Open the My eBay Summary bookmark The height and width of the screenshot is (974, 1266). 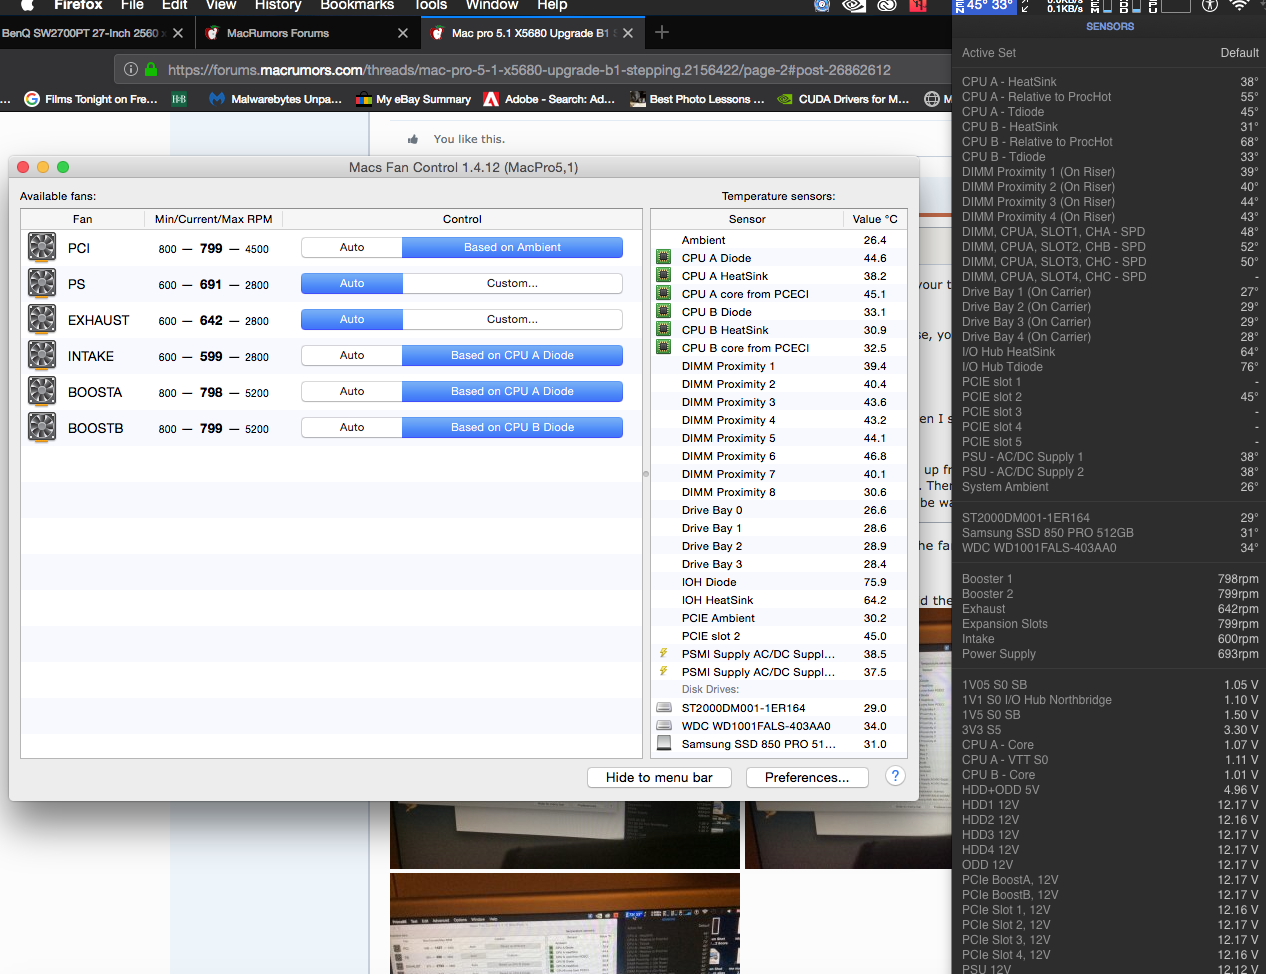[413, 99]
